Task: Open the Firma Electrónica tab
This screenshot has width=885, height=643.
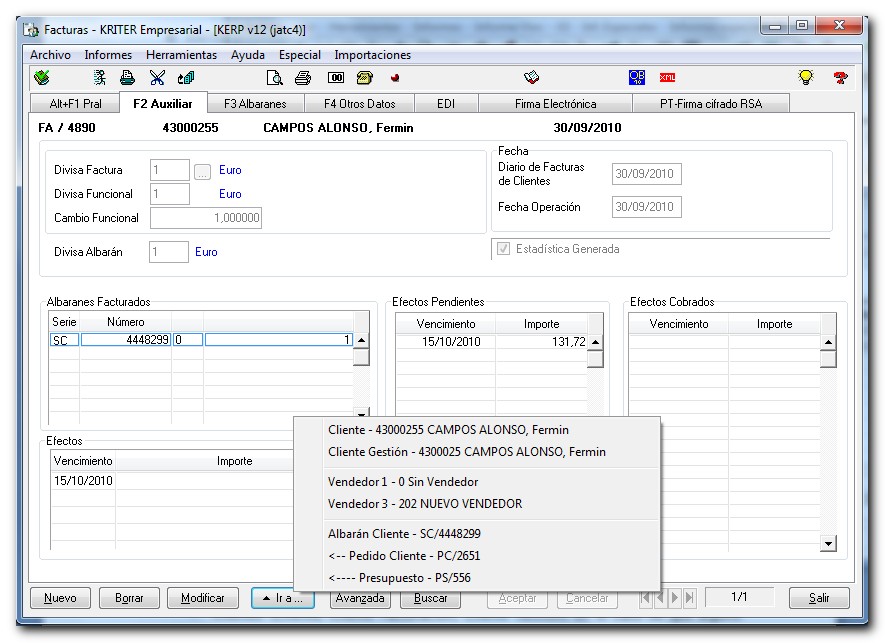Action: pyautogui.click(x=555, y=104)
